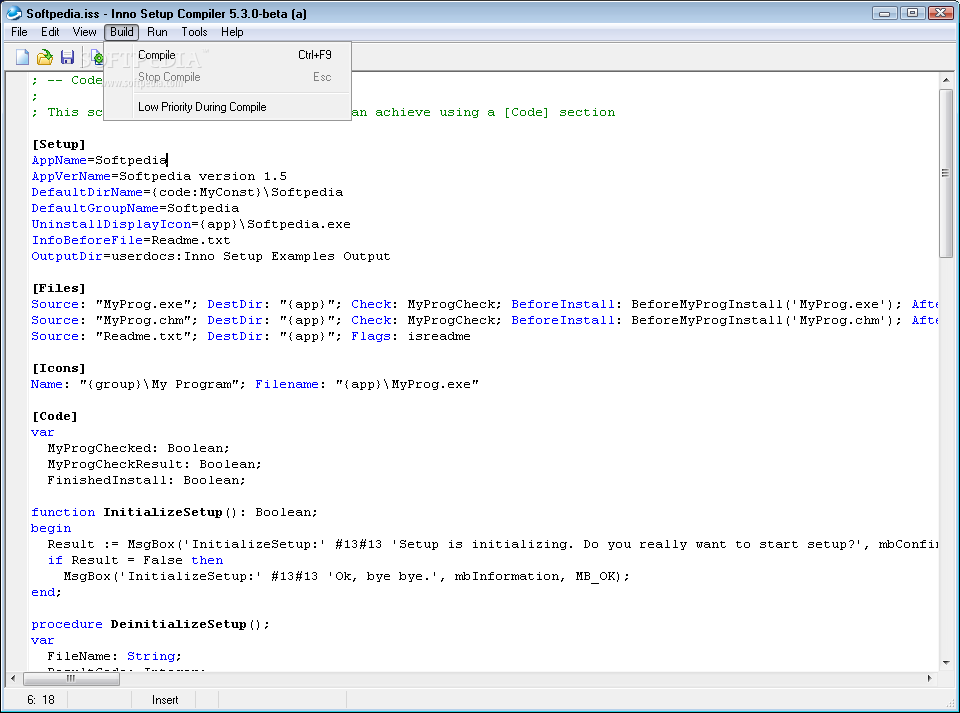Screen dimensions: 960x713
Task: Click the 'if Result = False then' line
Action: click(135, 560)
